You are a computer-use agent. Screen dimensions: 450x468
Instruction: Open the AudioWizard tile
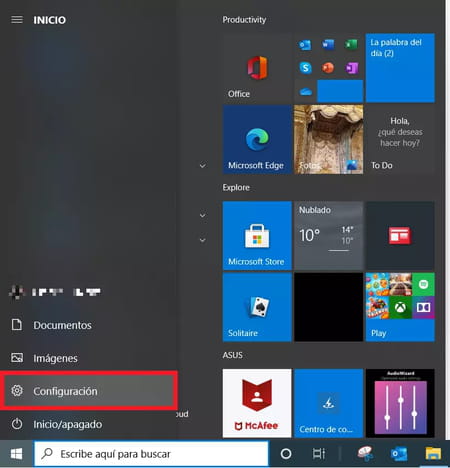tap(400, 403)
